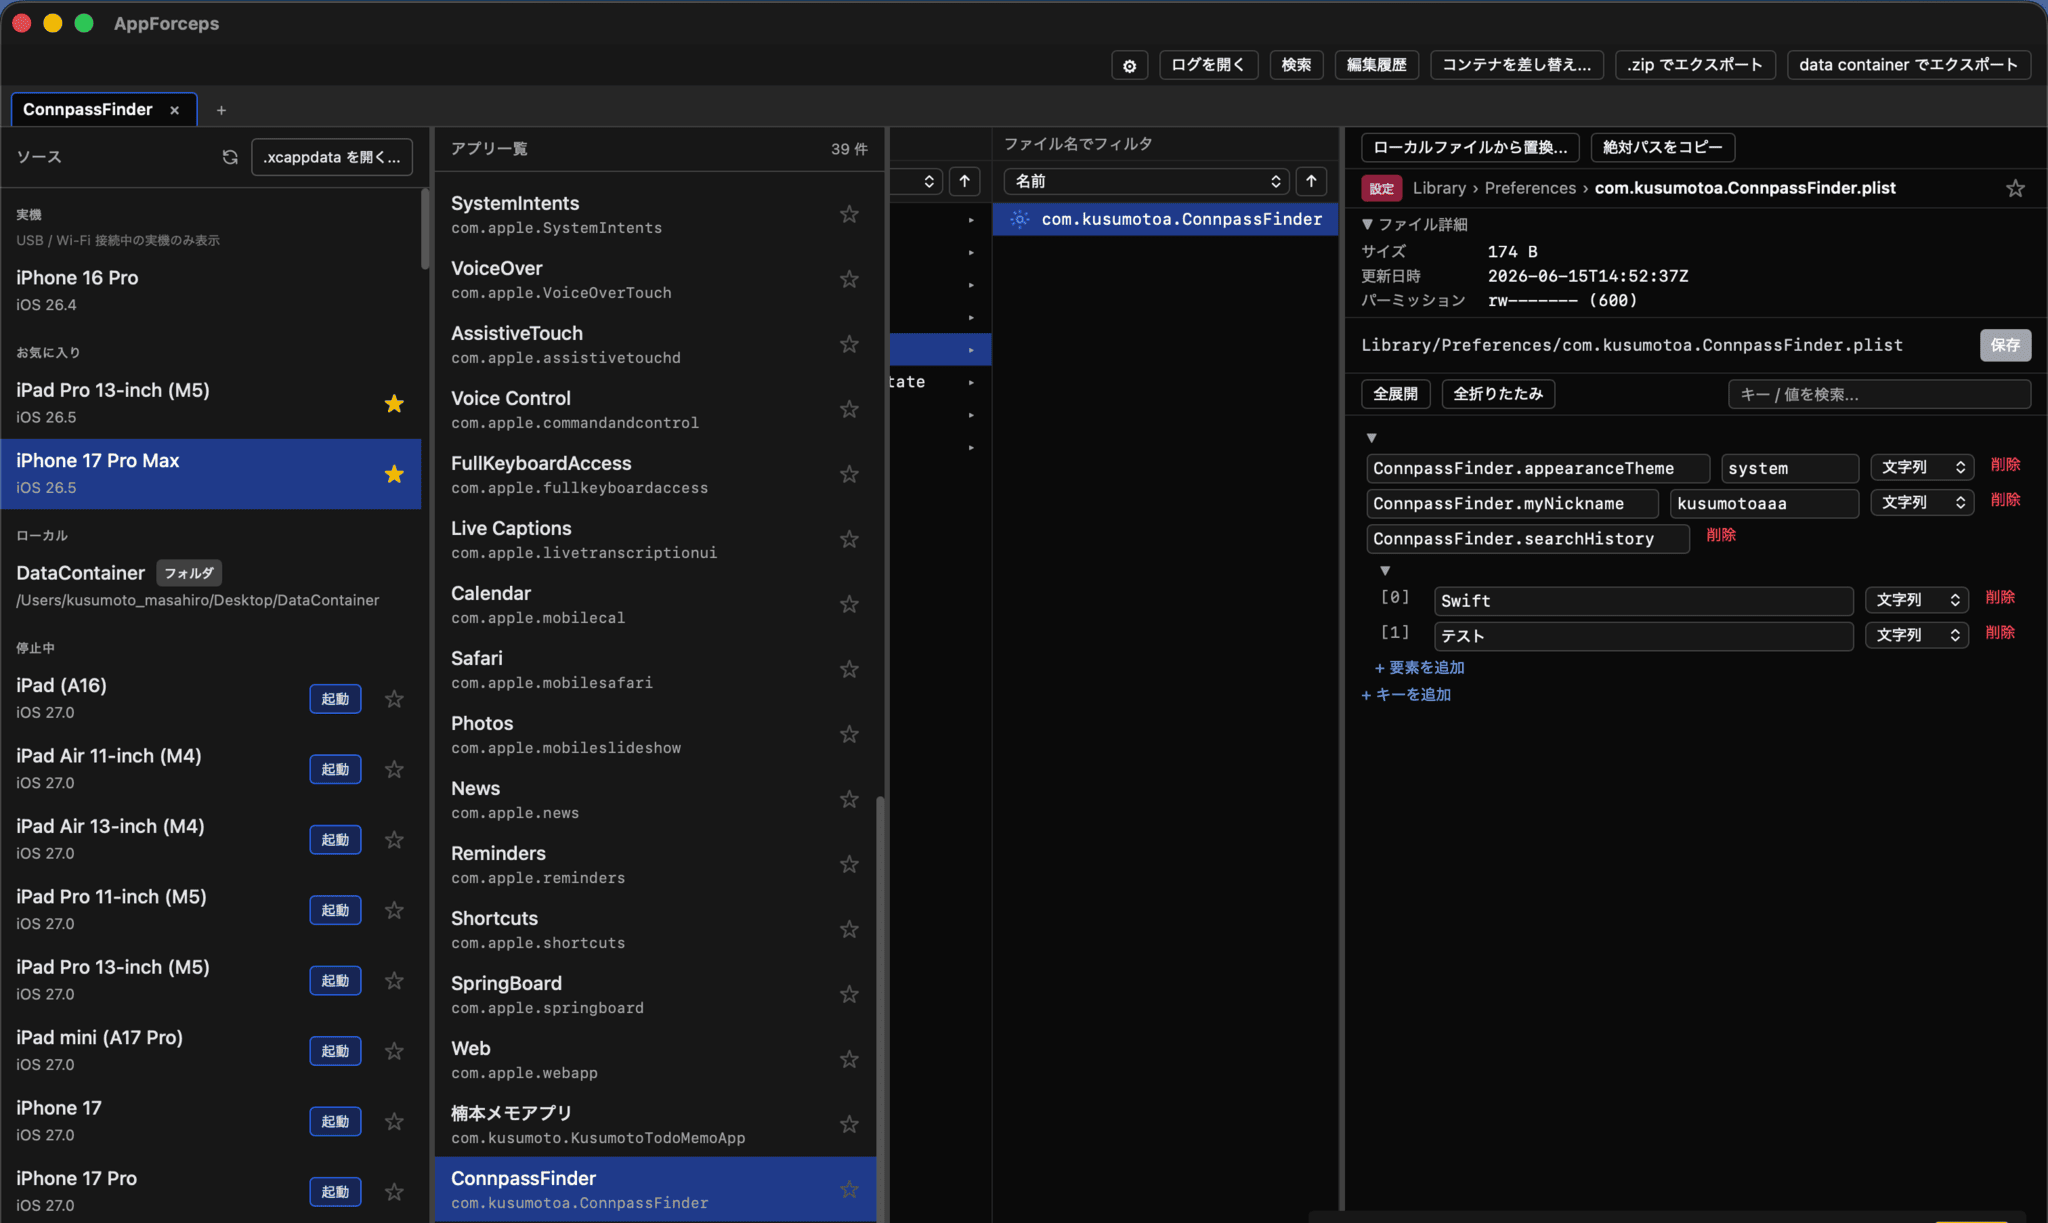Viewport: 2048px width, 1223px height.
Task: Star the Voice Control app
Action: point(849,409)
